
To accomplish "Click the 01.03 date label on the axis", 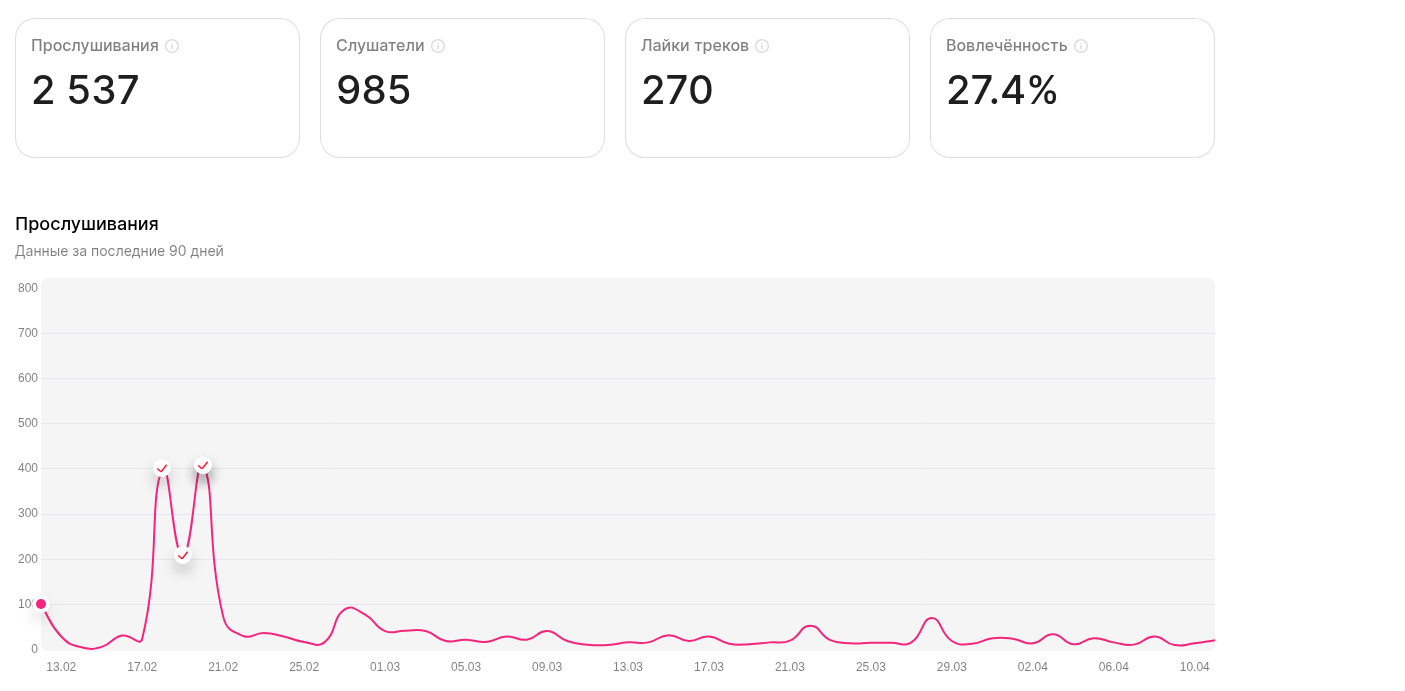I will [x=385, y=667].
